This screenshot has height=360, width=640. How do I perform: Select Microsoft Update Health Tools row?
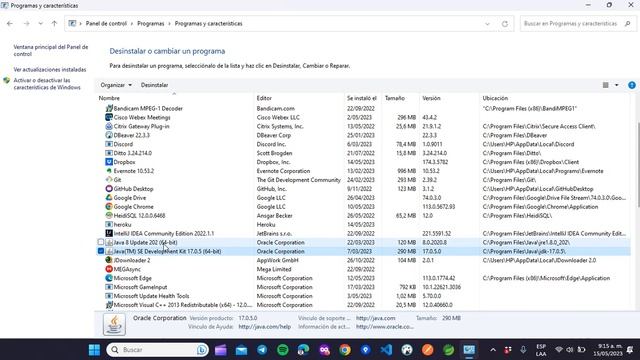[x=363, y=296]
